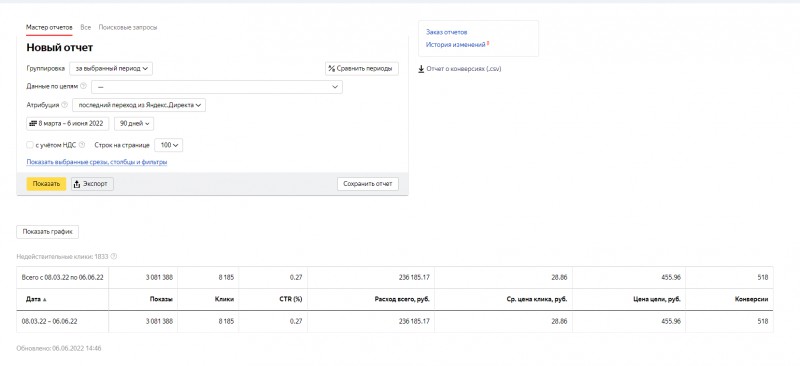Click the Показать график button

[47, 232]
